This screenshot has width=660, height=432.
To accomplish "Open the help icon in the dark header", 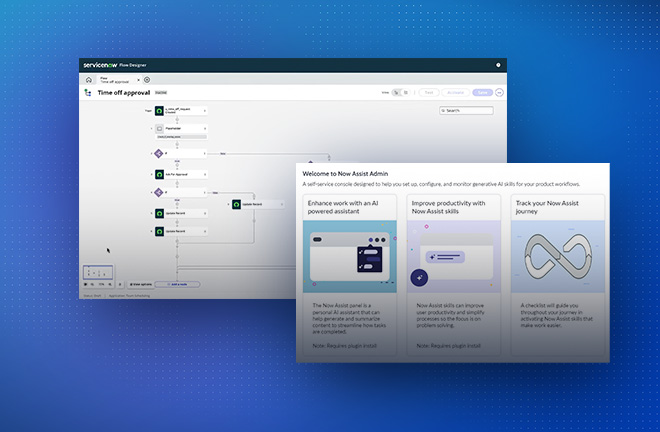I will click(498, 65).
